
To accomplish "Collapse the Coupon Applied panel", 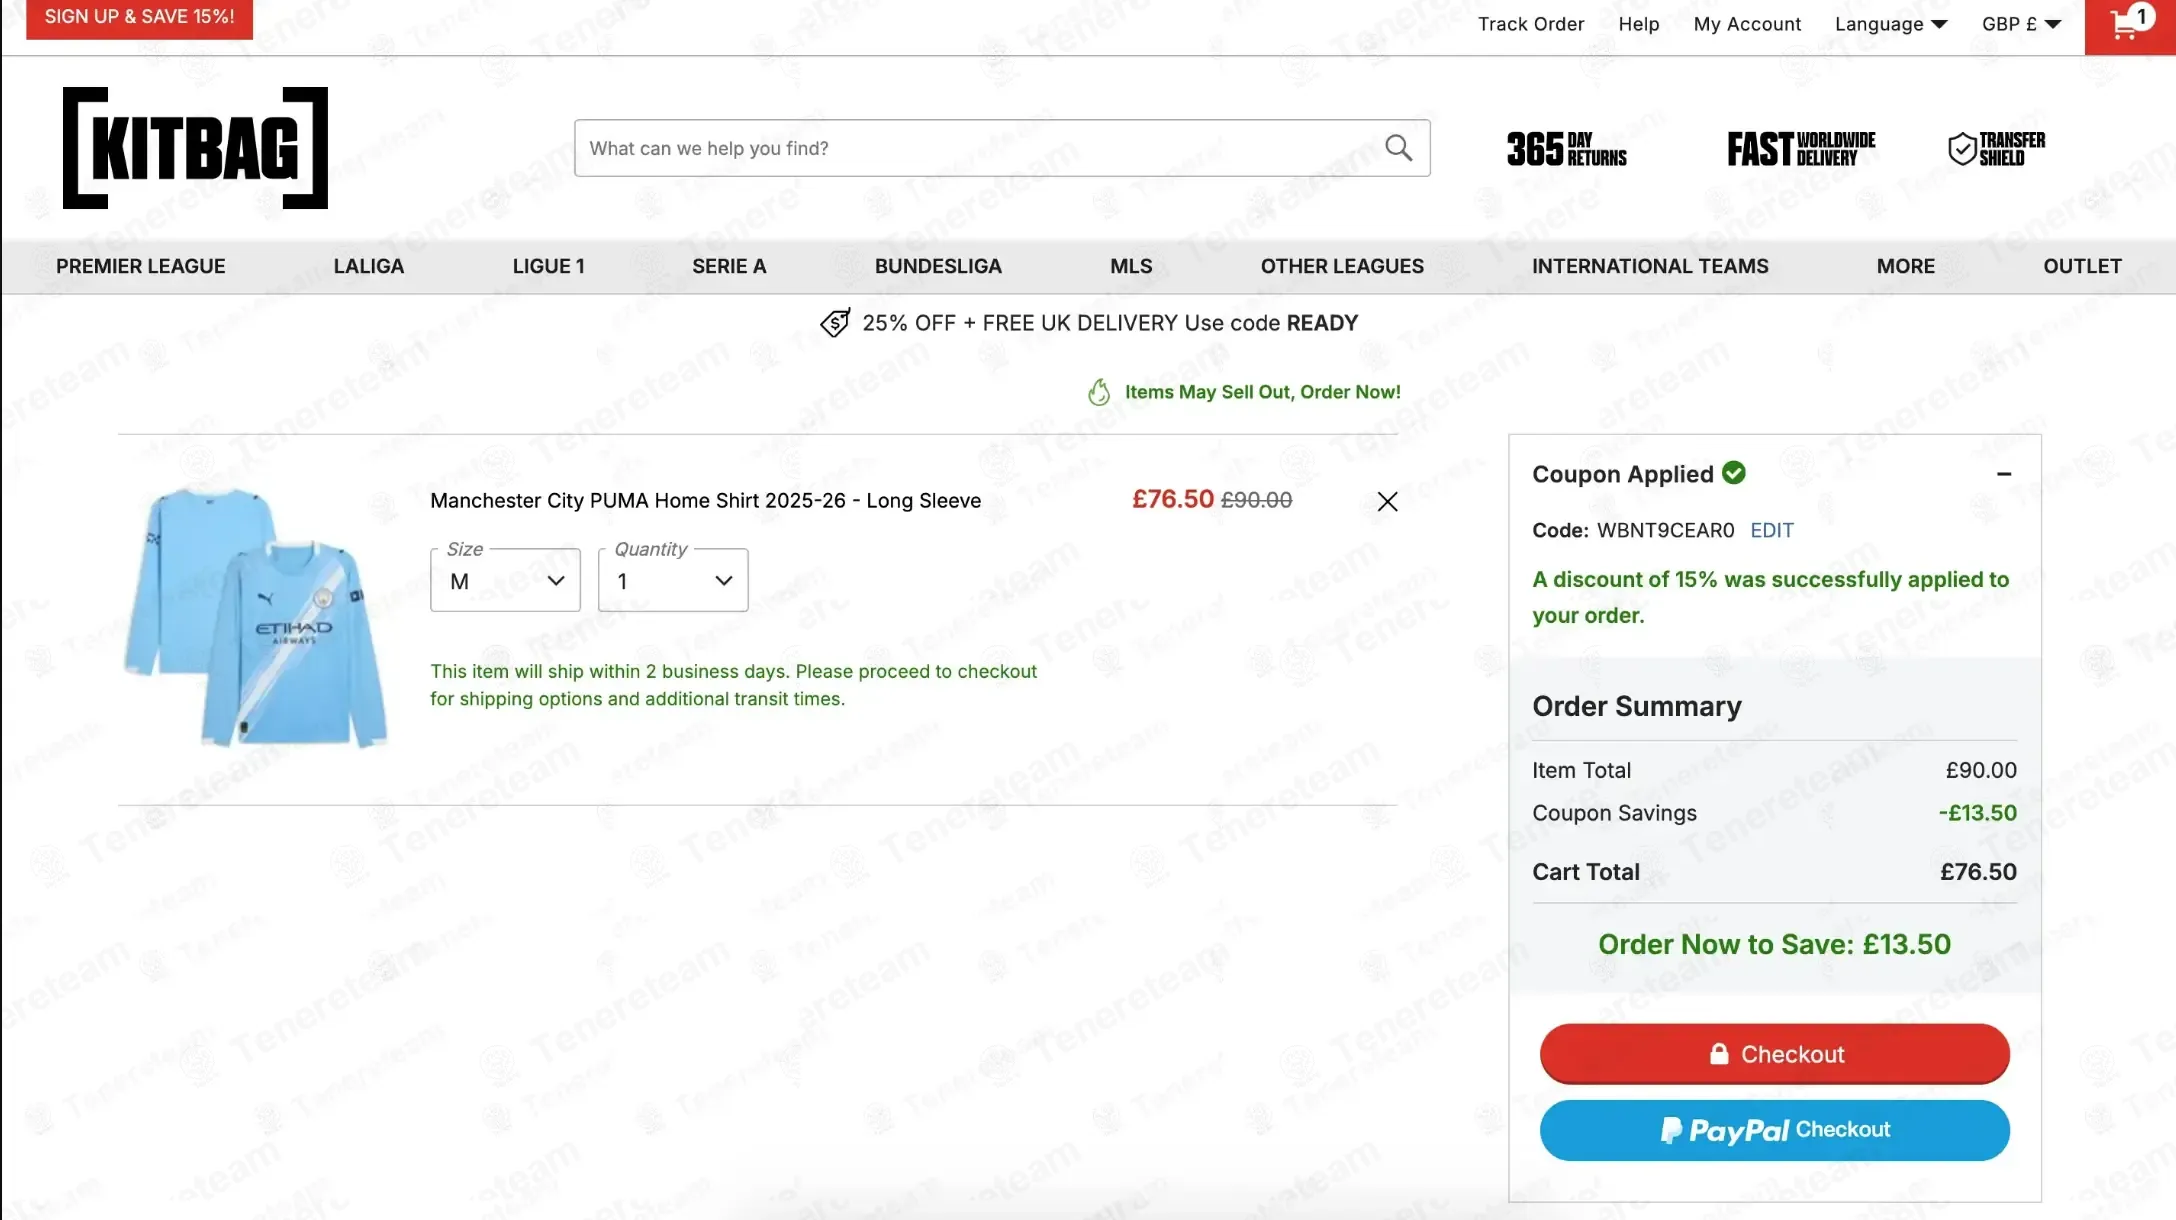I will [2003, 474].
